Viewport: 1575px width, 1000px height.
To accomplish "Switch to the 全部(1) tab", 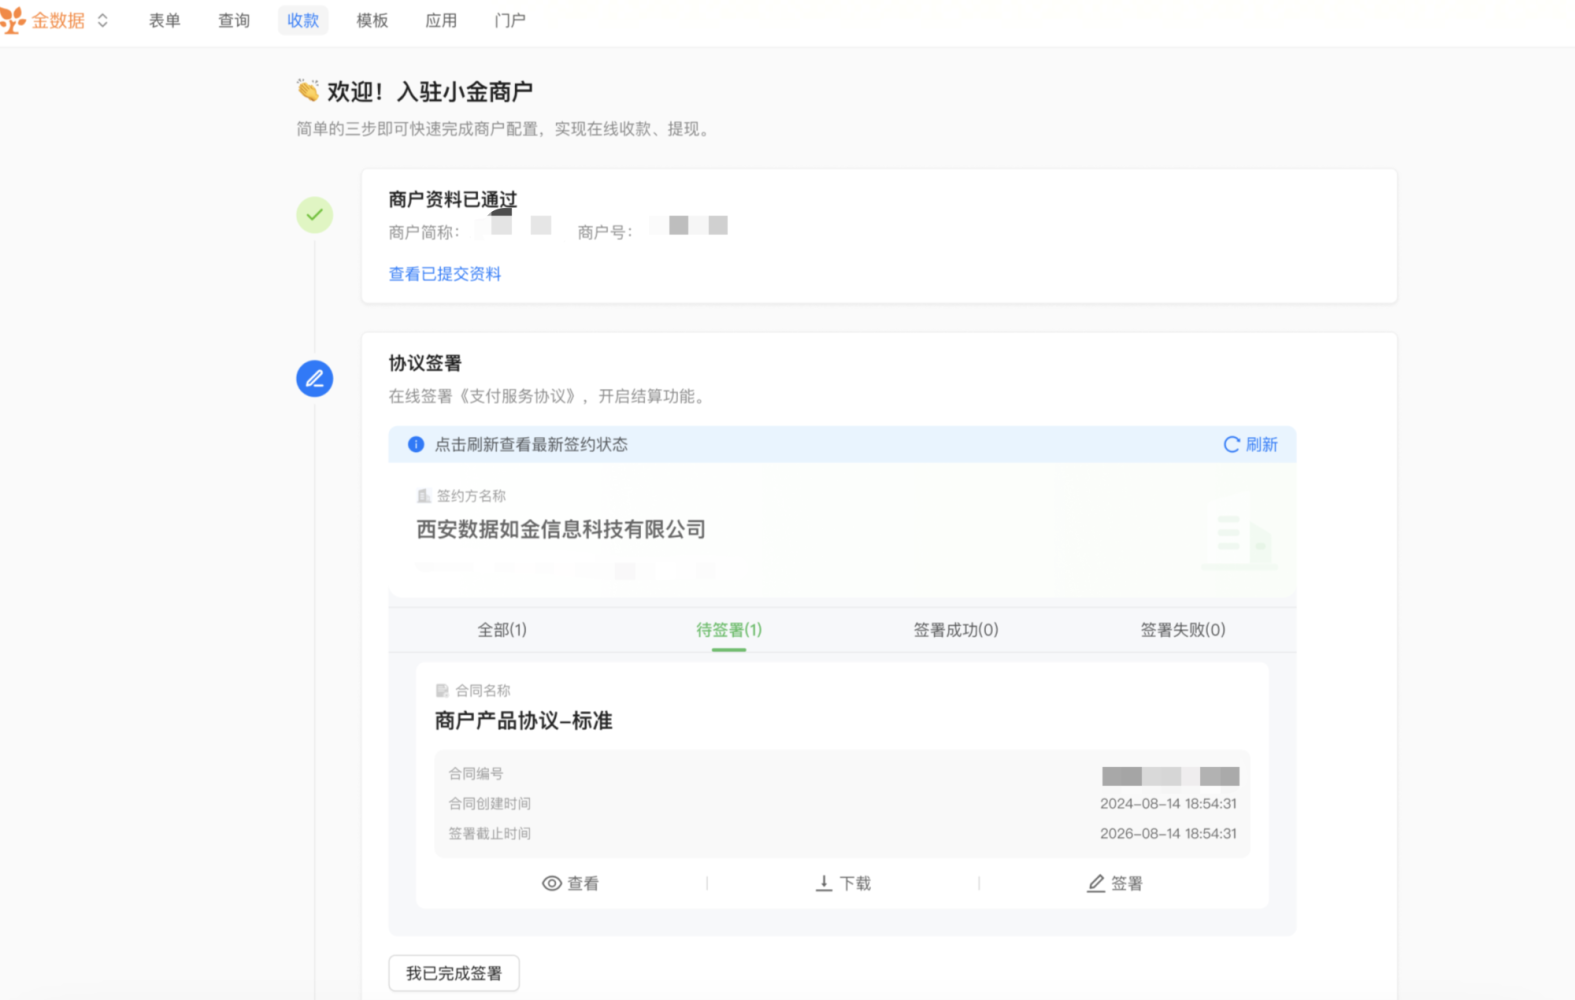I will [502, 630].
